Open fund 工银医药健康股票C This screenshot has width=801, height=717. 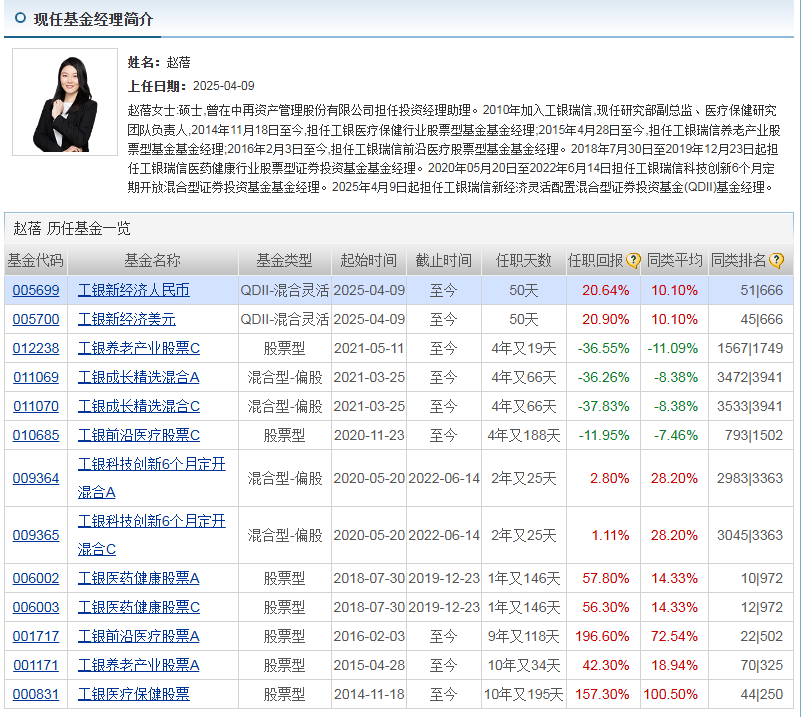click(139, 607)
